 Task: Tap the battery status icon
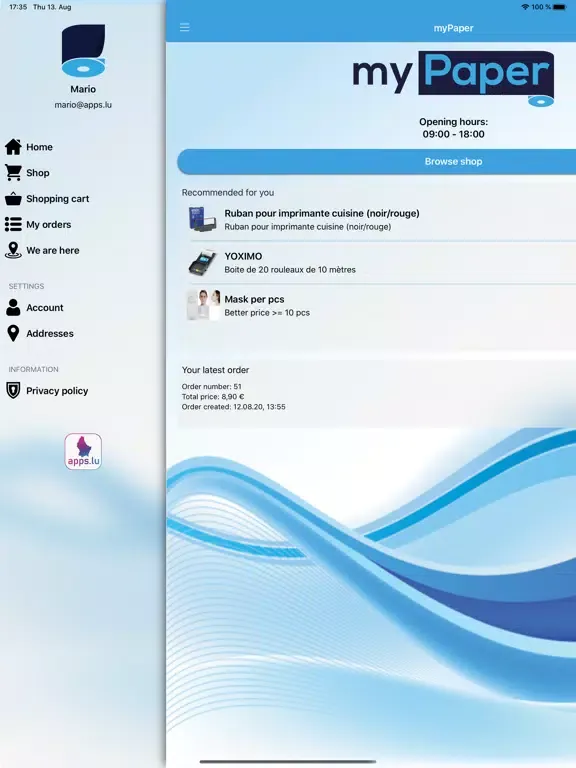click(x=560, y=7)
